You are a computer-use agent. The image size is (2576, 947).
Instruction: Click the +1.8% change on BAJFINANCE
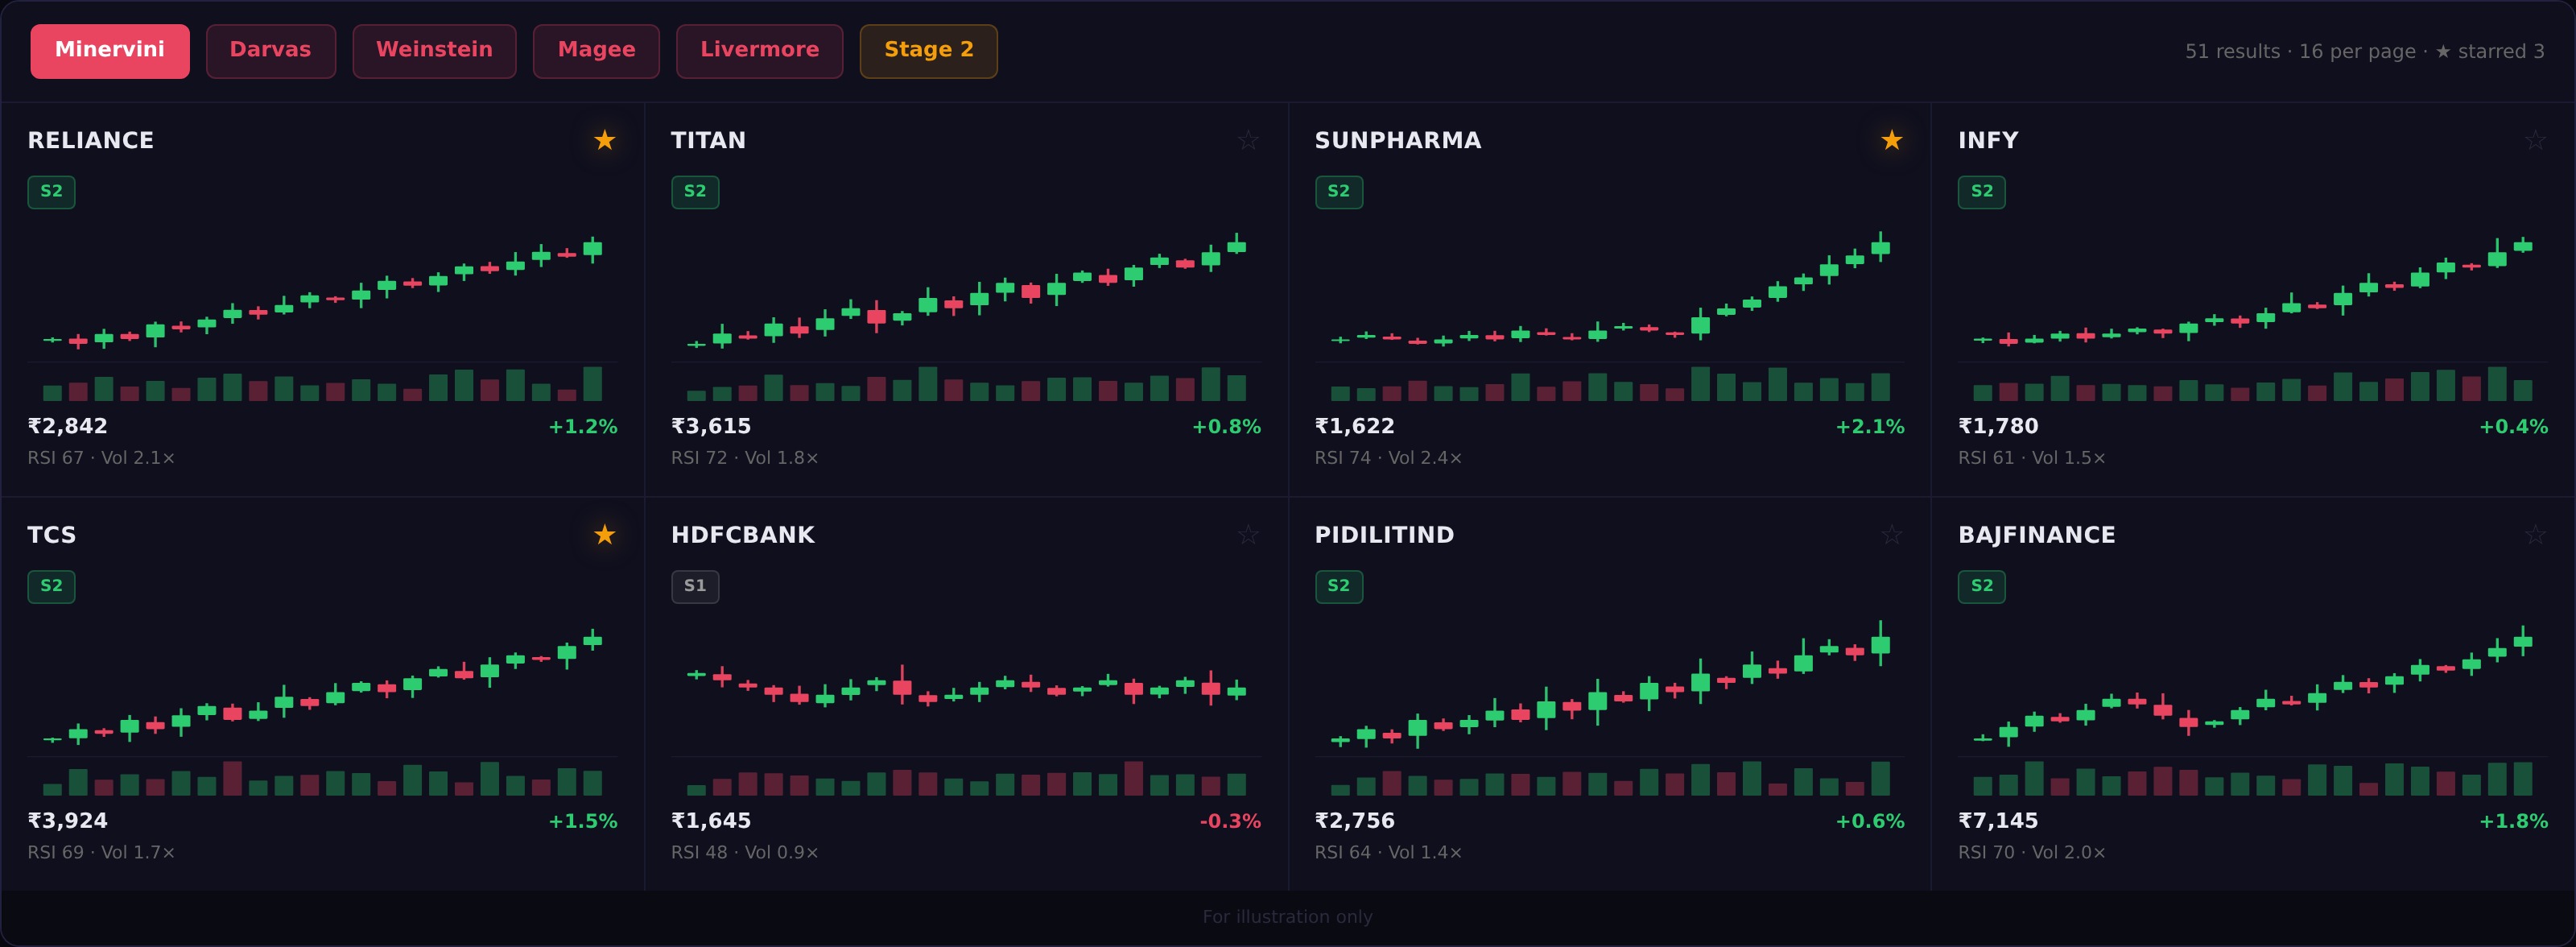2514,822
